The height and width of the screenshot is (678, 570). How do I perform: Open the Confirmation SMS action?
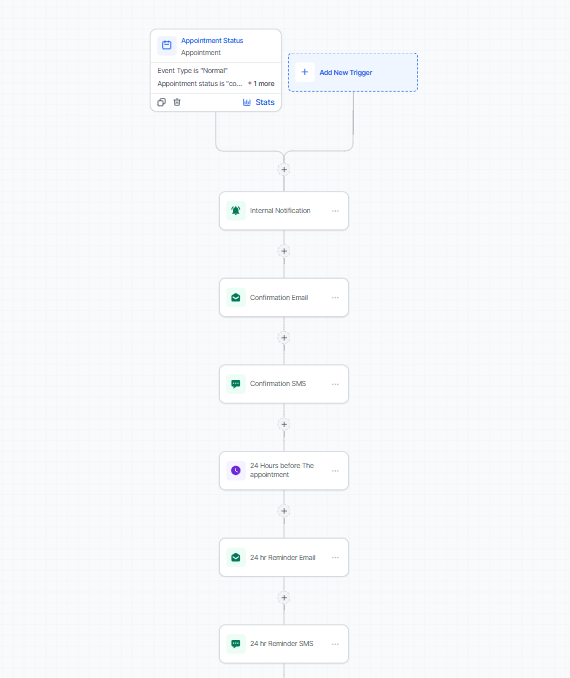[x=284, y=384]
